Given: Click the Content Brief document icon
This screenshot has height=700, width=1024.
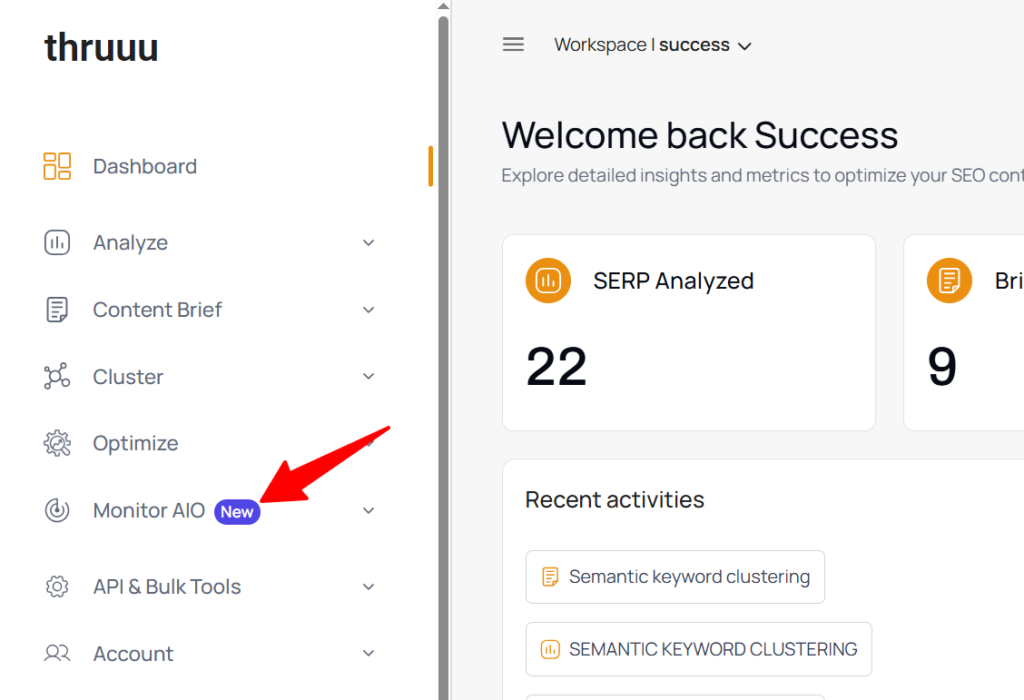Looking at the screenshot, I should click(x=57, y=310).
